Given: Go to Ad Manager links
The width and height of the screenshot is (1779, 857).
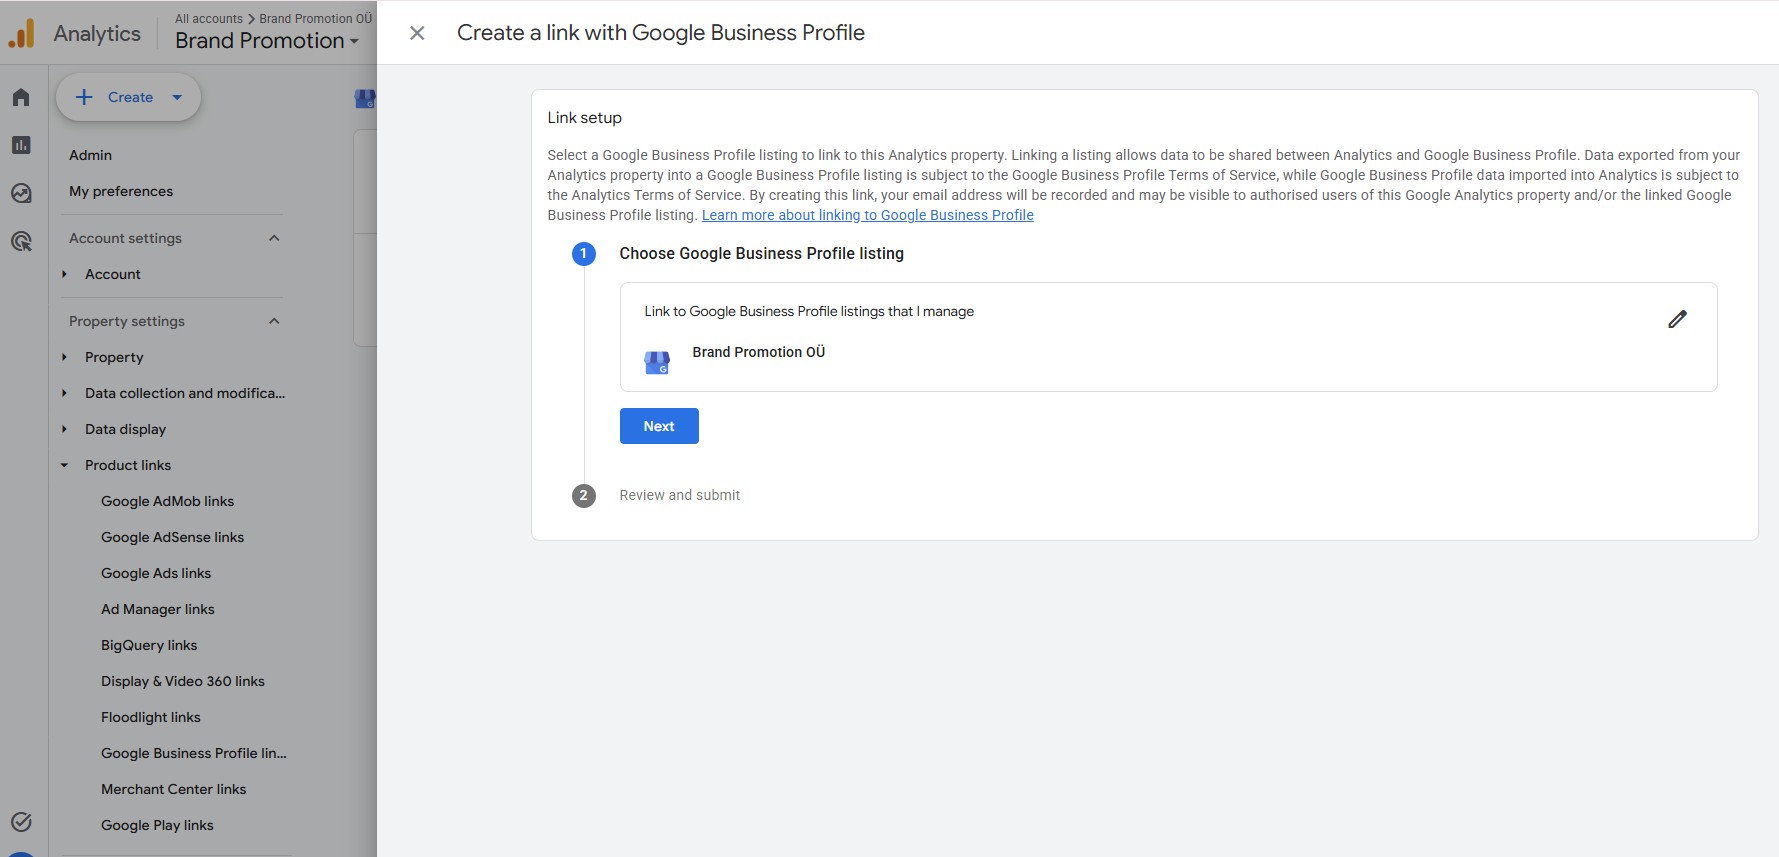Looking at the screenshot, I should coord(158,609).
